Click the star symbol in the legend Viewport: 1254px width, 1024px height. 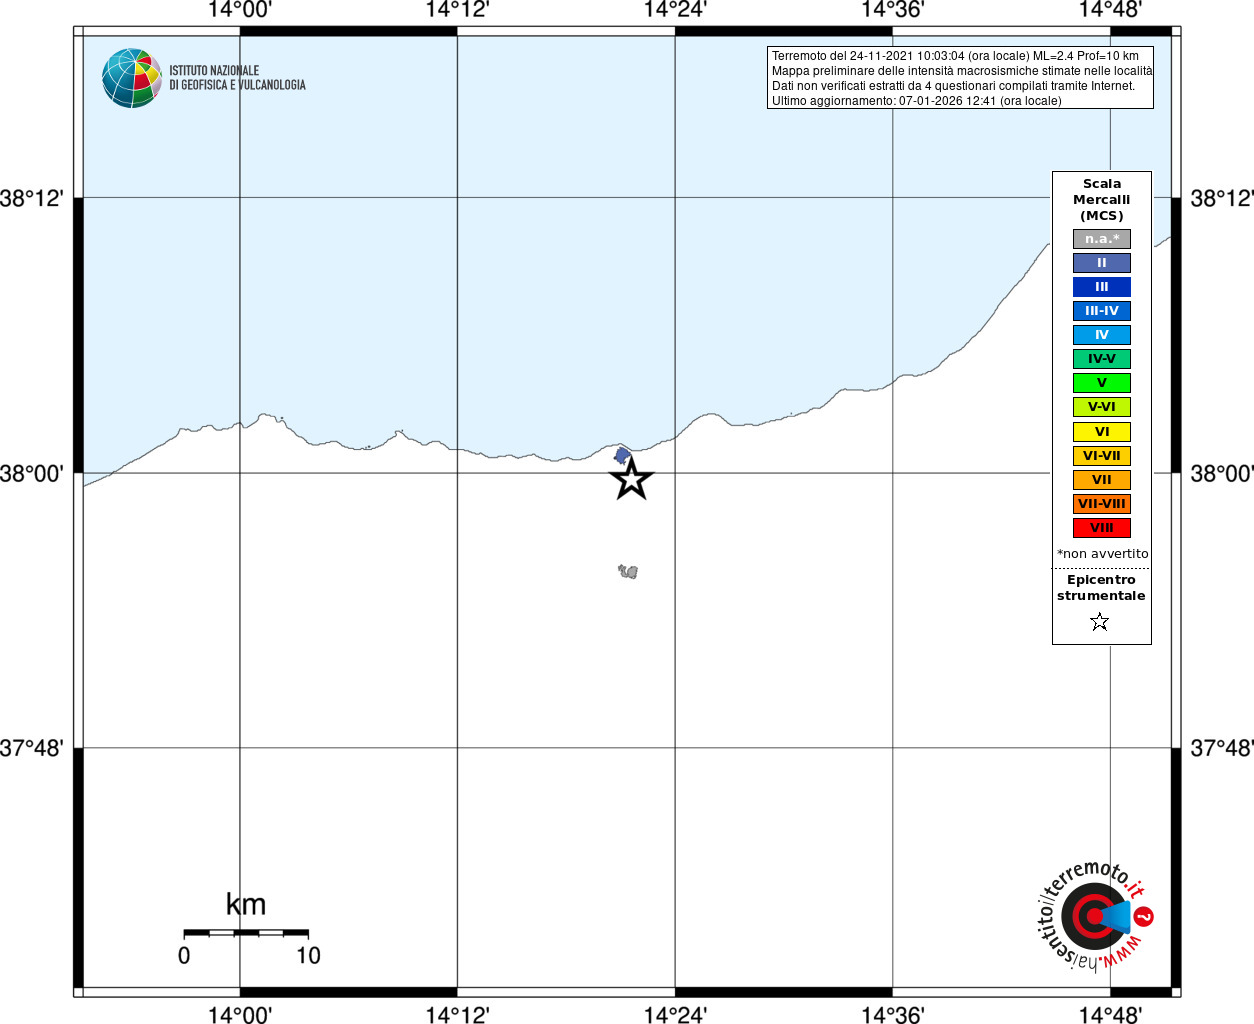(1100, 622)
